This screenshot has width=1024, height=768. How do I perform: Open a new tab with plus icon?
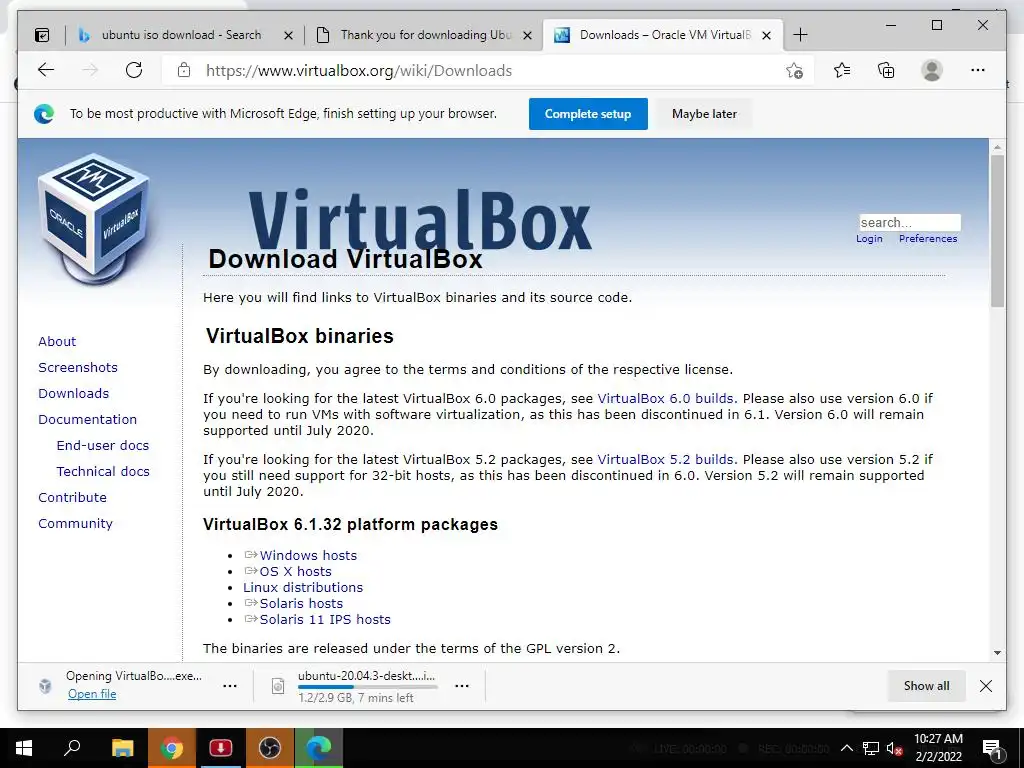pos(800,35)
